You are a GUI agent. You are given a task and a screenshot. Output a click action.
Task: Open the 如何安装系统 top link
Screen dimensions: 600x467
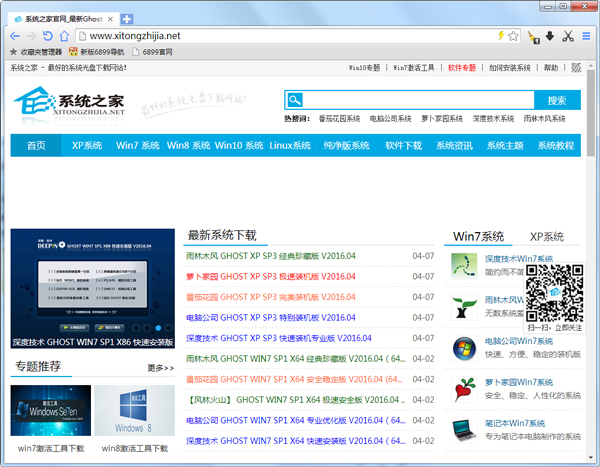coord(510,68)
